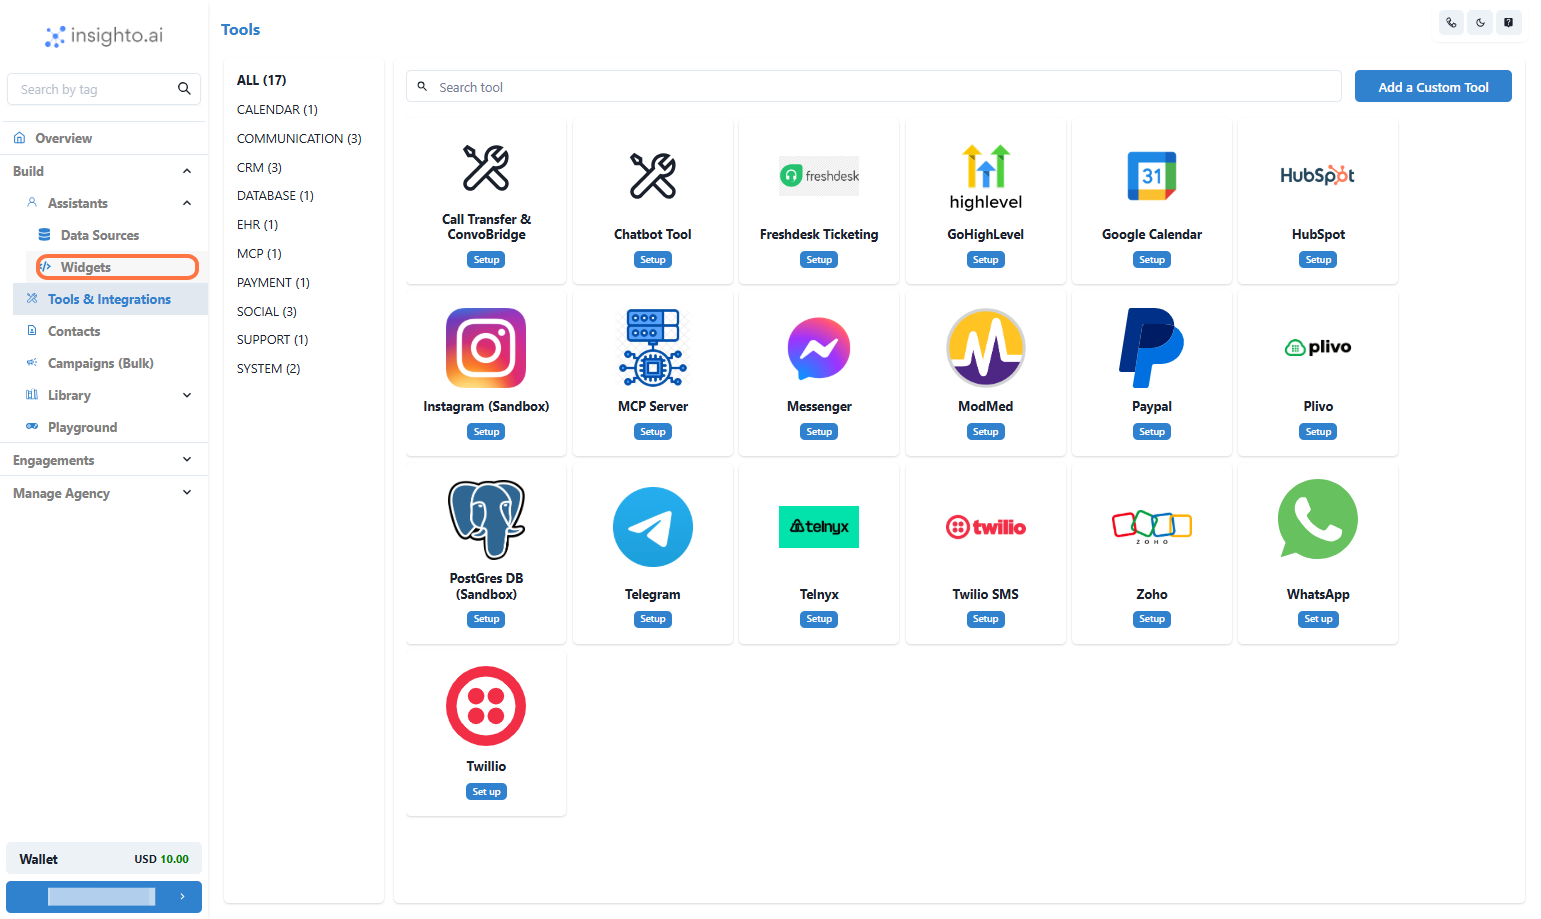Collapse the Build section chevron
1541x919 pixels.
coord(186,170)
